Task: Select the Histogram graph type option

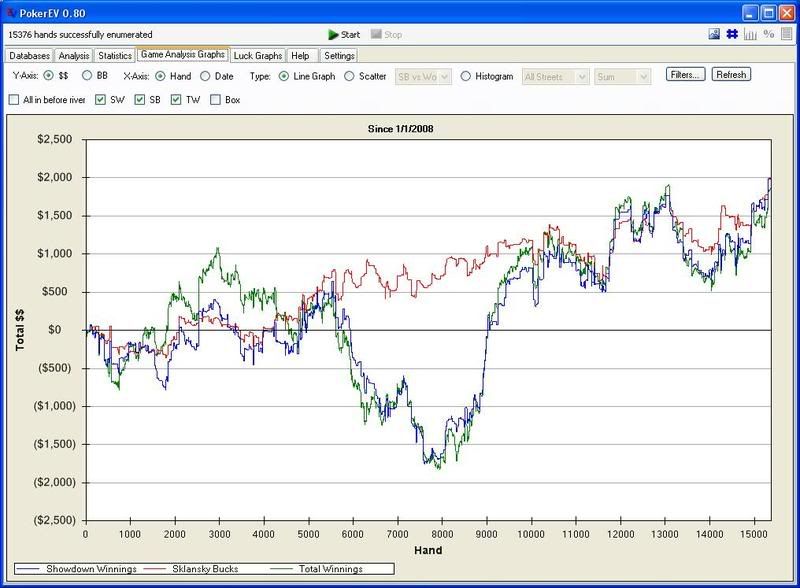Action: (x=467, y=76)
